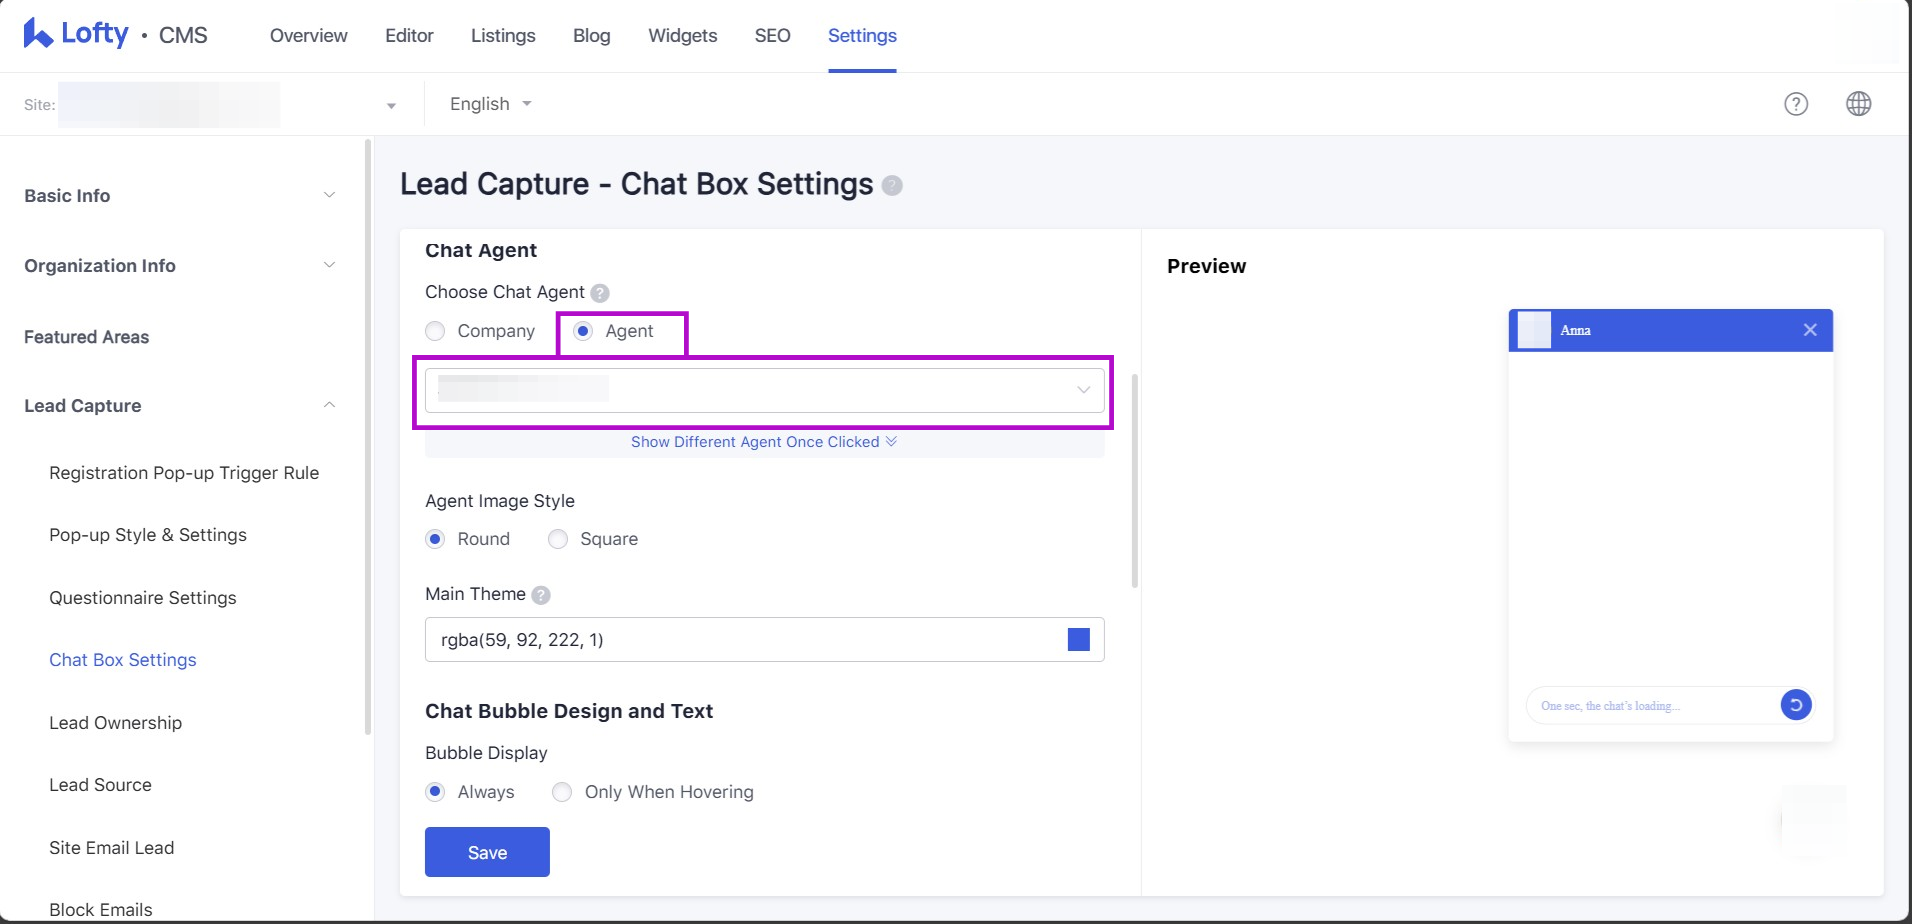
Task: Select Square agent image style
Action: [x=558, y=539]
